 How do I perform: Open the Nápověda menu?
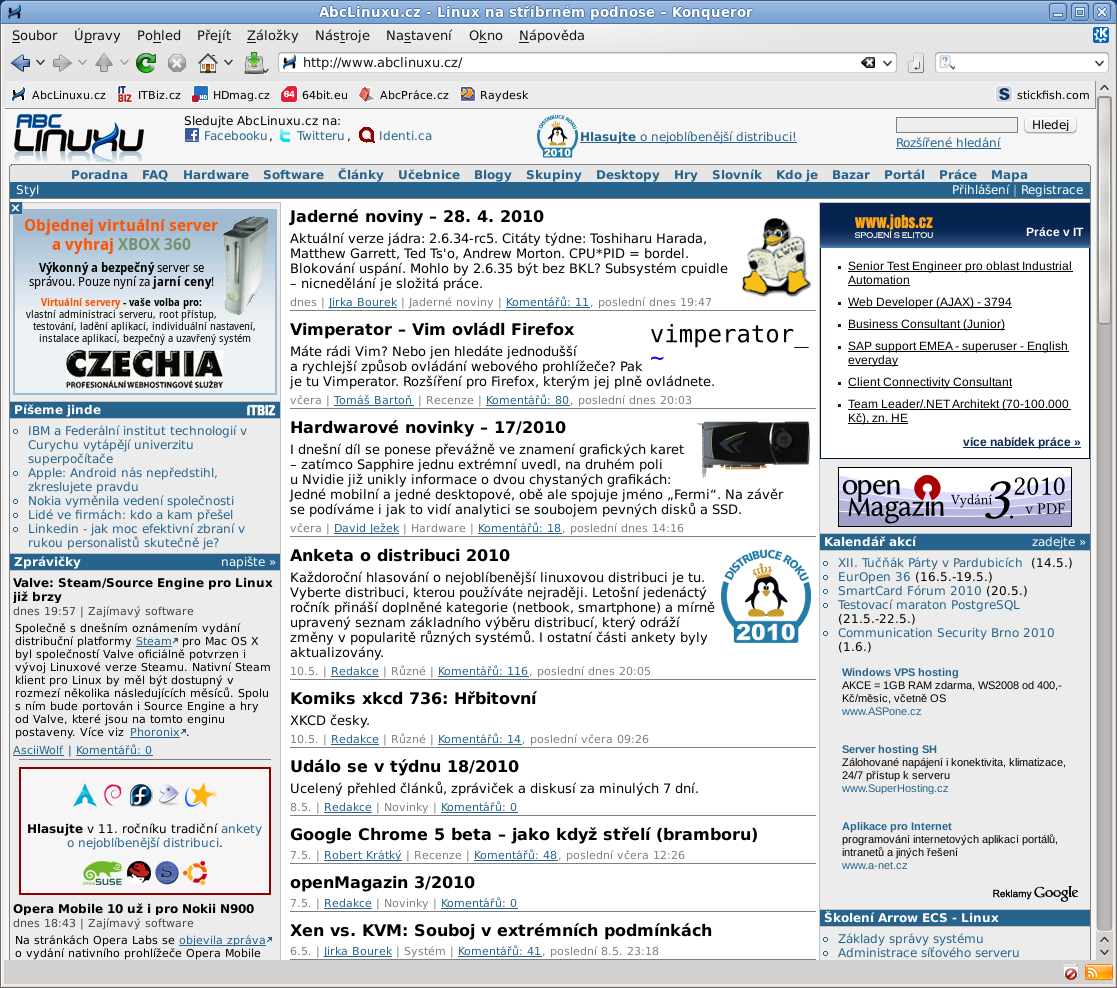(551, 36)
